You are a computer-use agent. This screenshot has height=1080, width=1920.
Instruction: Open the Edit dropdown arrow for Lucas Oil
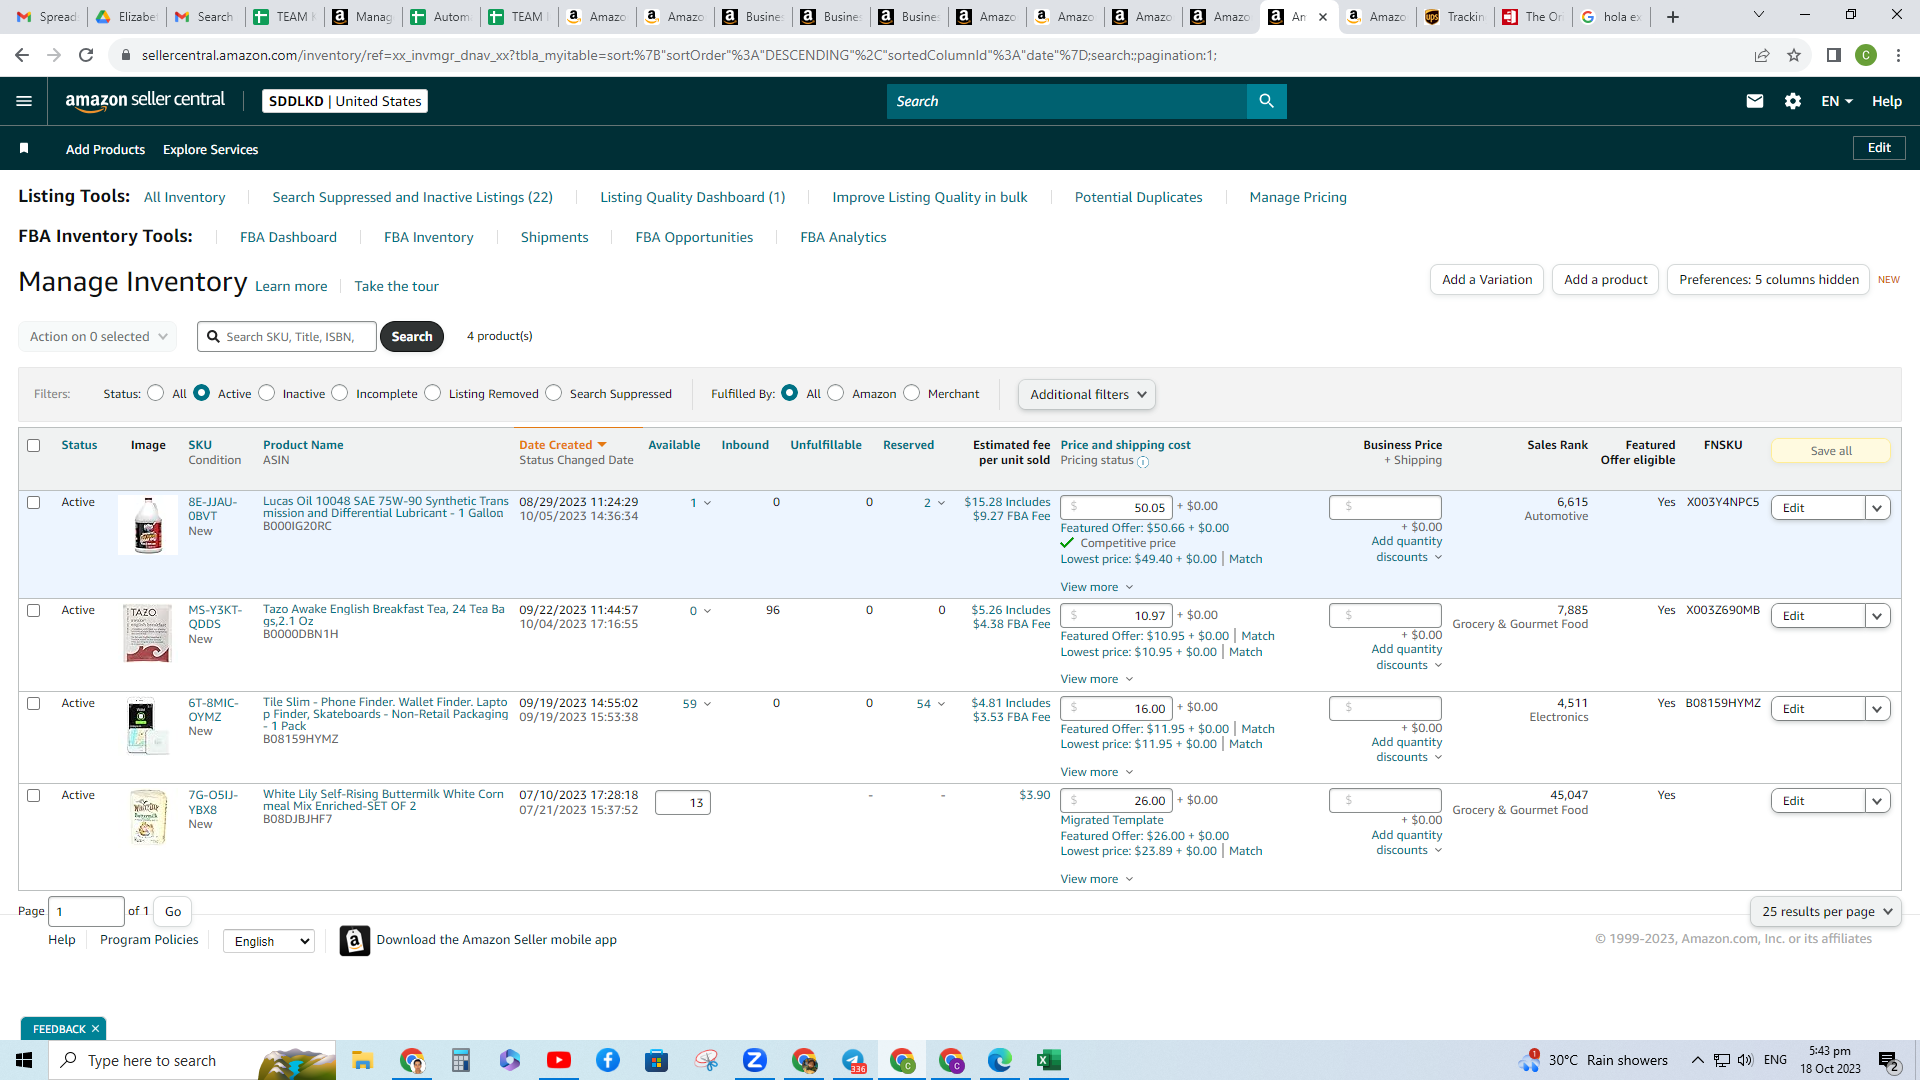click(x=1877, y=508)
